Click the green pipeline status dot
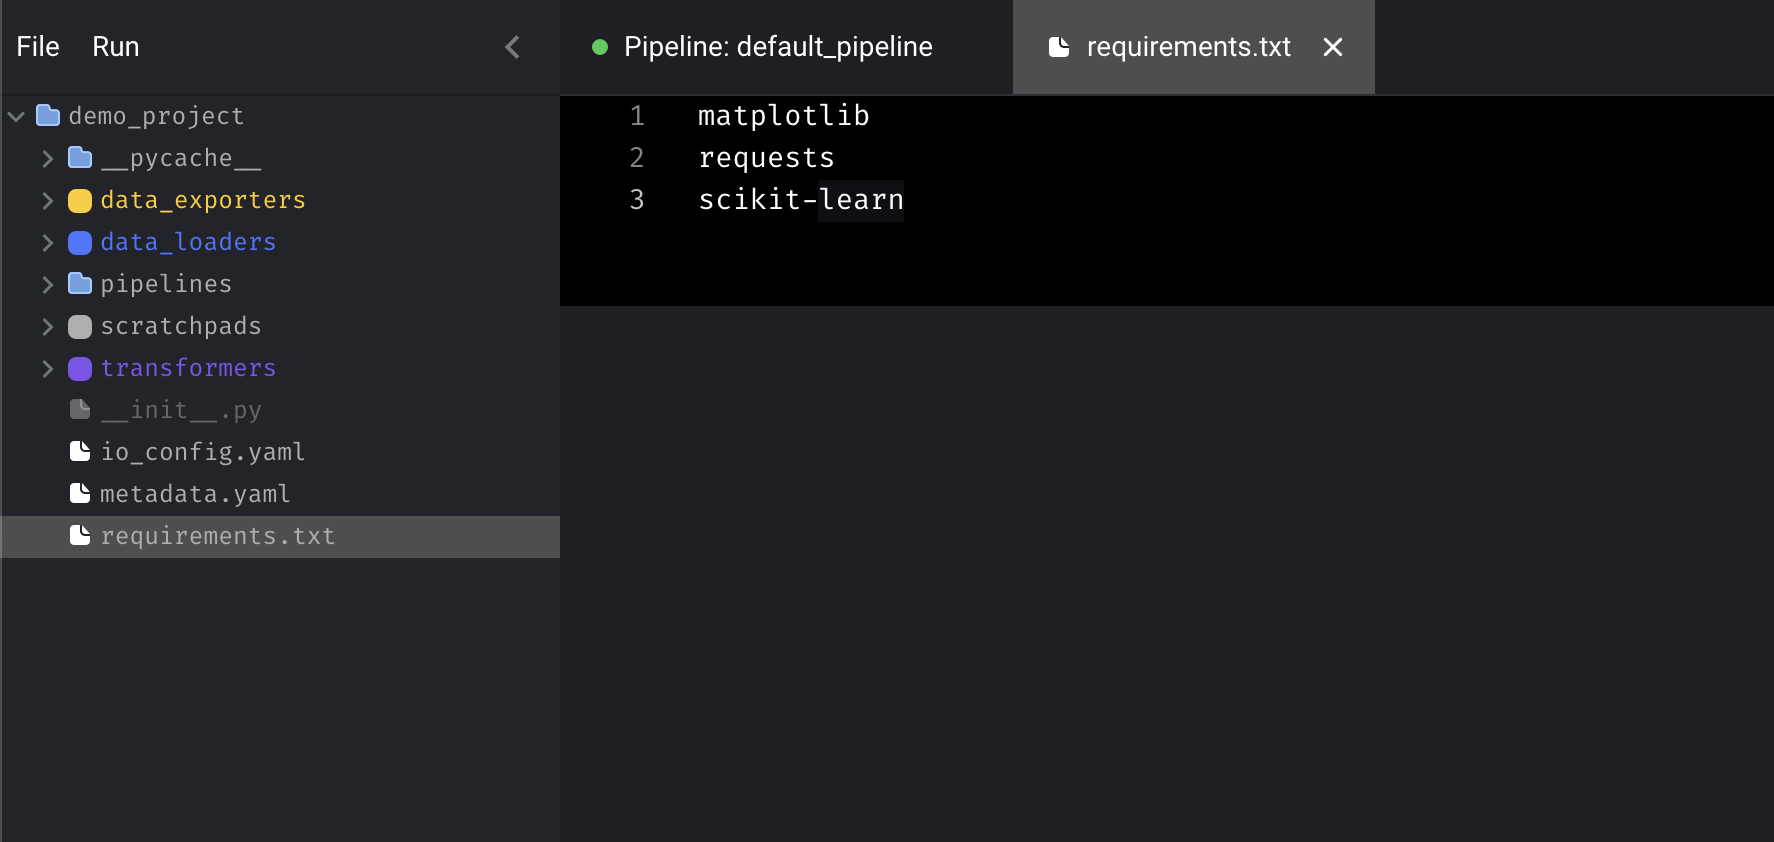This screenshot has width=1774, height=842. coord(600,47)
